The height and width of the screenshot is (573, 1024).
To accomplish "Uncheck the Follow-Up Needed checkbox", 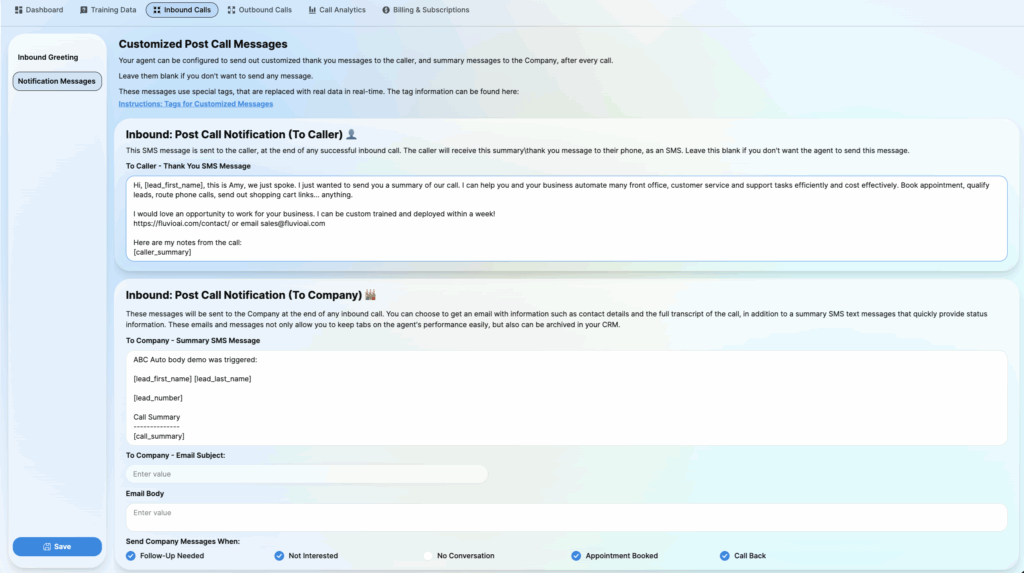I will pyautogui.click(x=131, y=556).
